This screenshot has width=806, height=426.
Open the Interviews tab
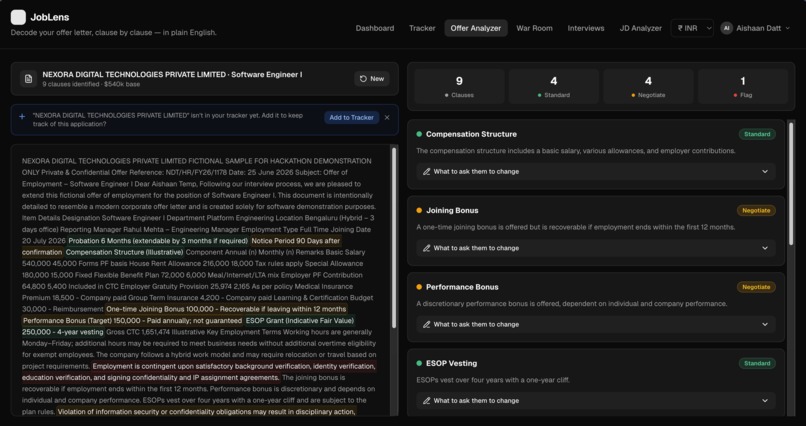pos(585,28)
